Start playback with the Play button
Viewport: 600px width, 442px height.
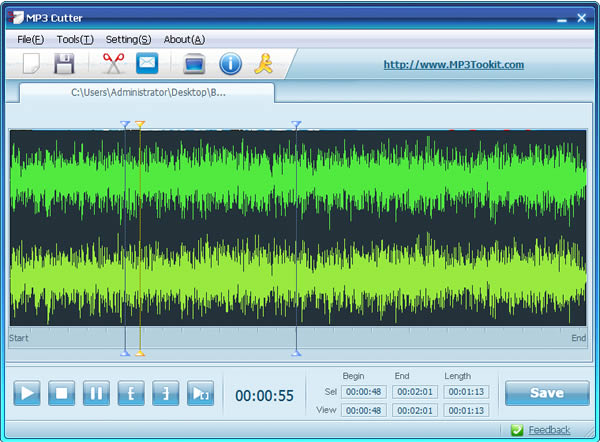pyautogui.click(x=27, y=393)
